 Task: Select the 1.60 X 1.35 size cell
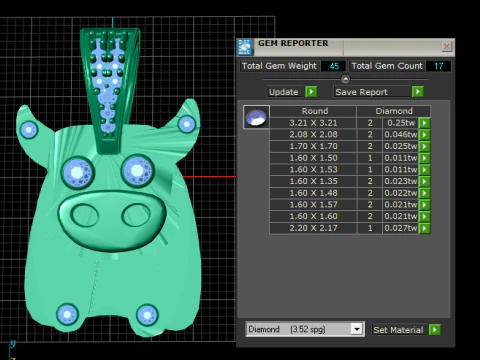[x=313, y=181]
